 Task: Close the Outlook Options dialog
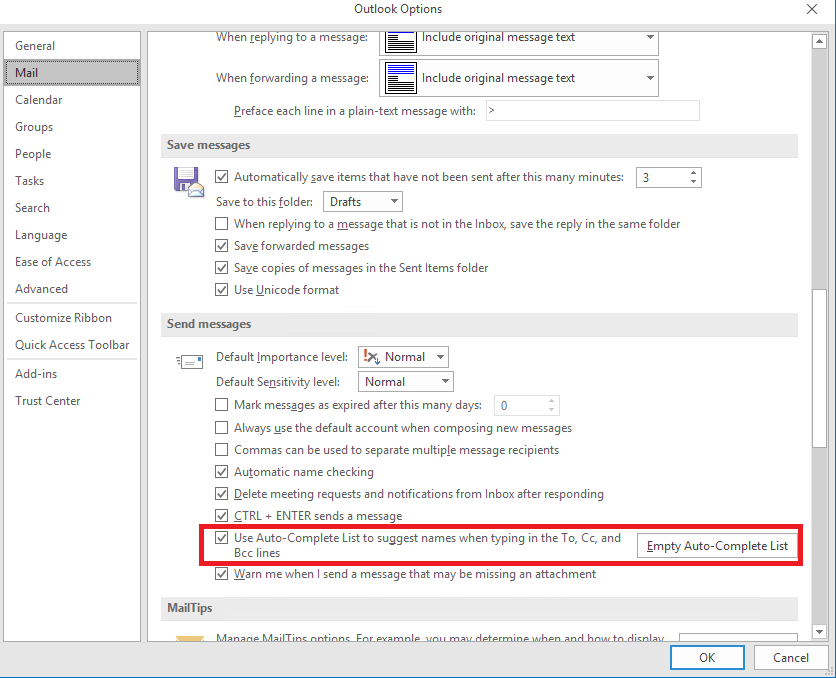tap(812, 9)
